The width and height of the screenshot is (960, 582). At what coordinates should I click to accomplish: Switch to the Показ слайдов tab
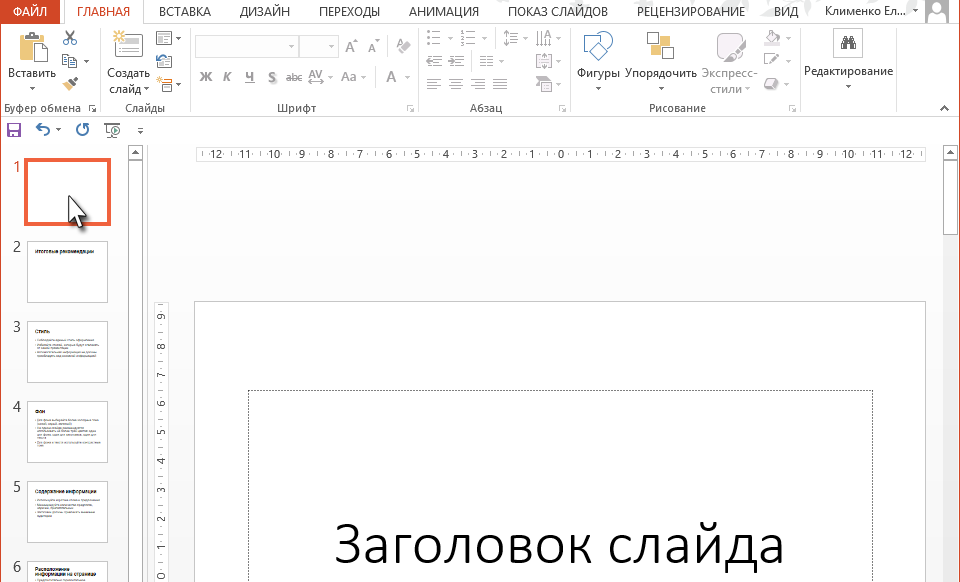[558, 12]
